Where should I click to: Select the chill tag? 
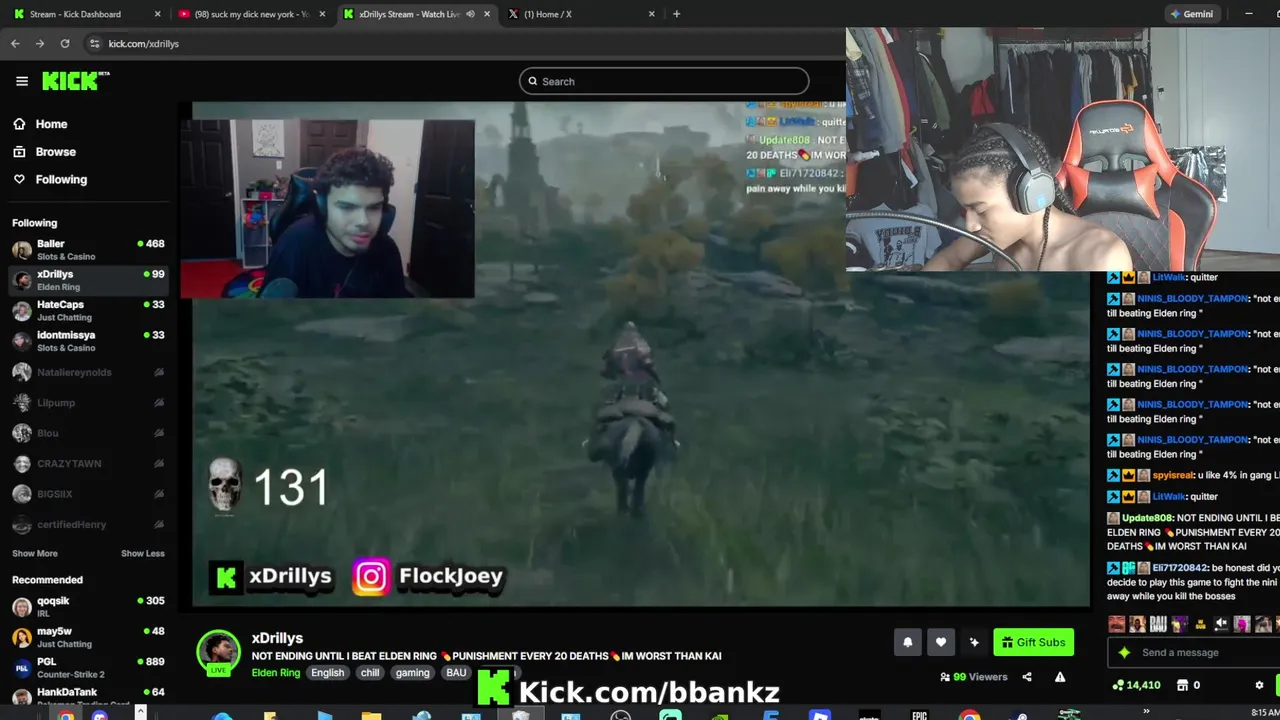pyautogui.click(x=370, y=673)
